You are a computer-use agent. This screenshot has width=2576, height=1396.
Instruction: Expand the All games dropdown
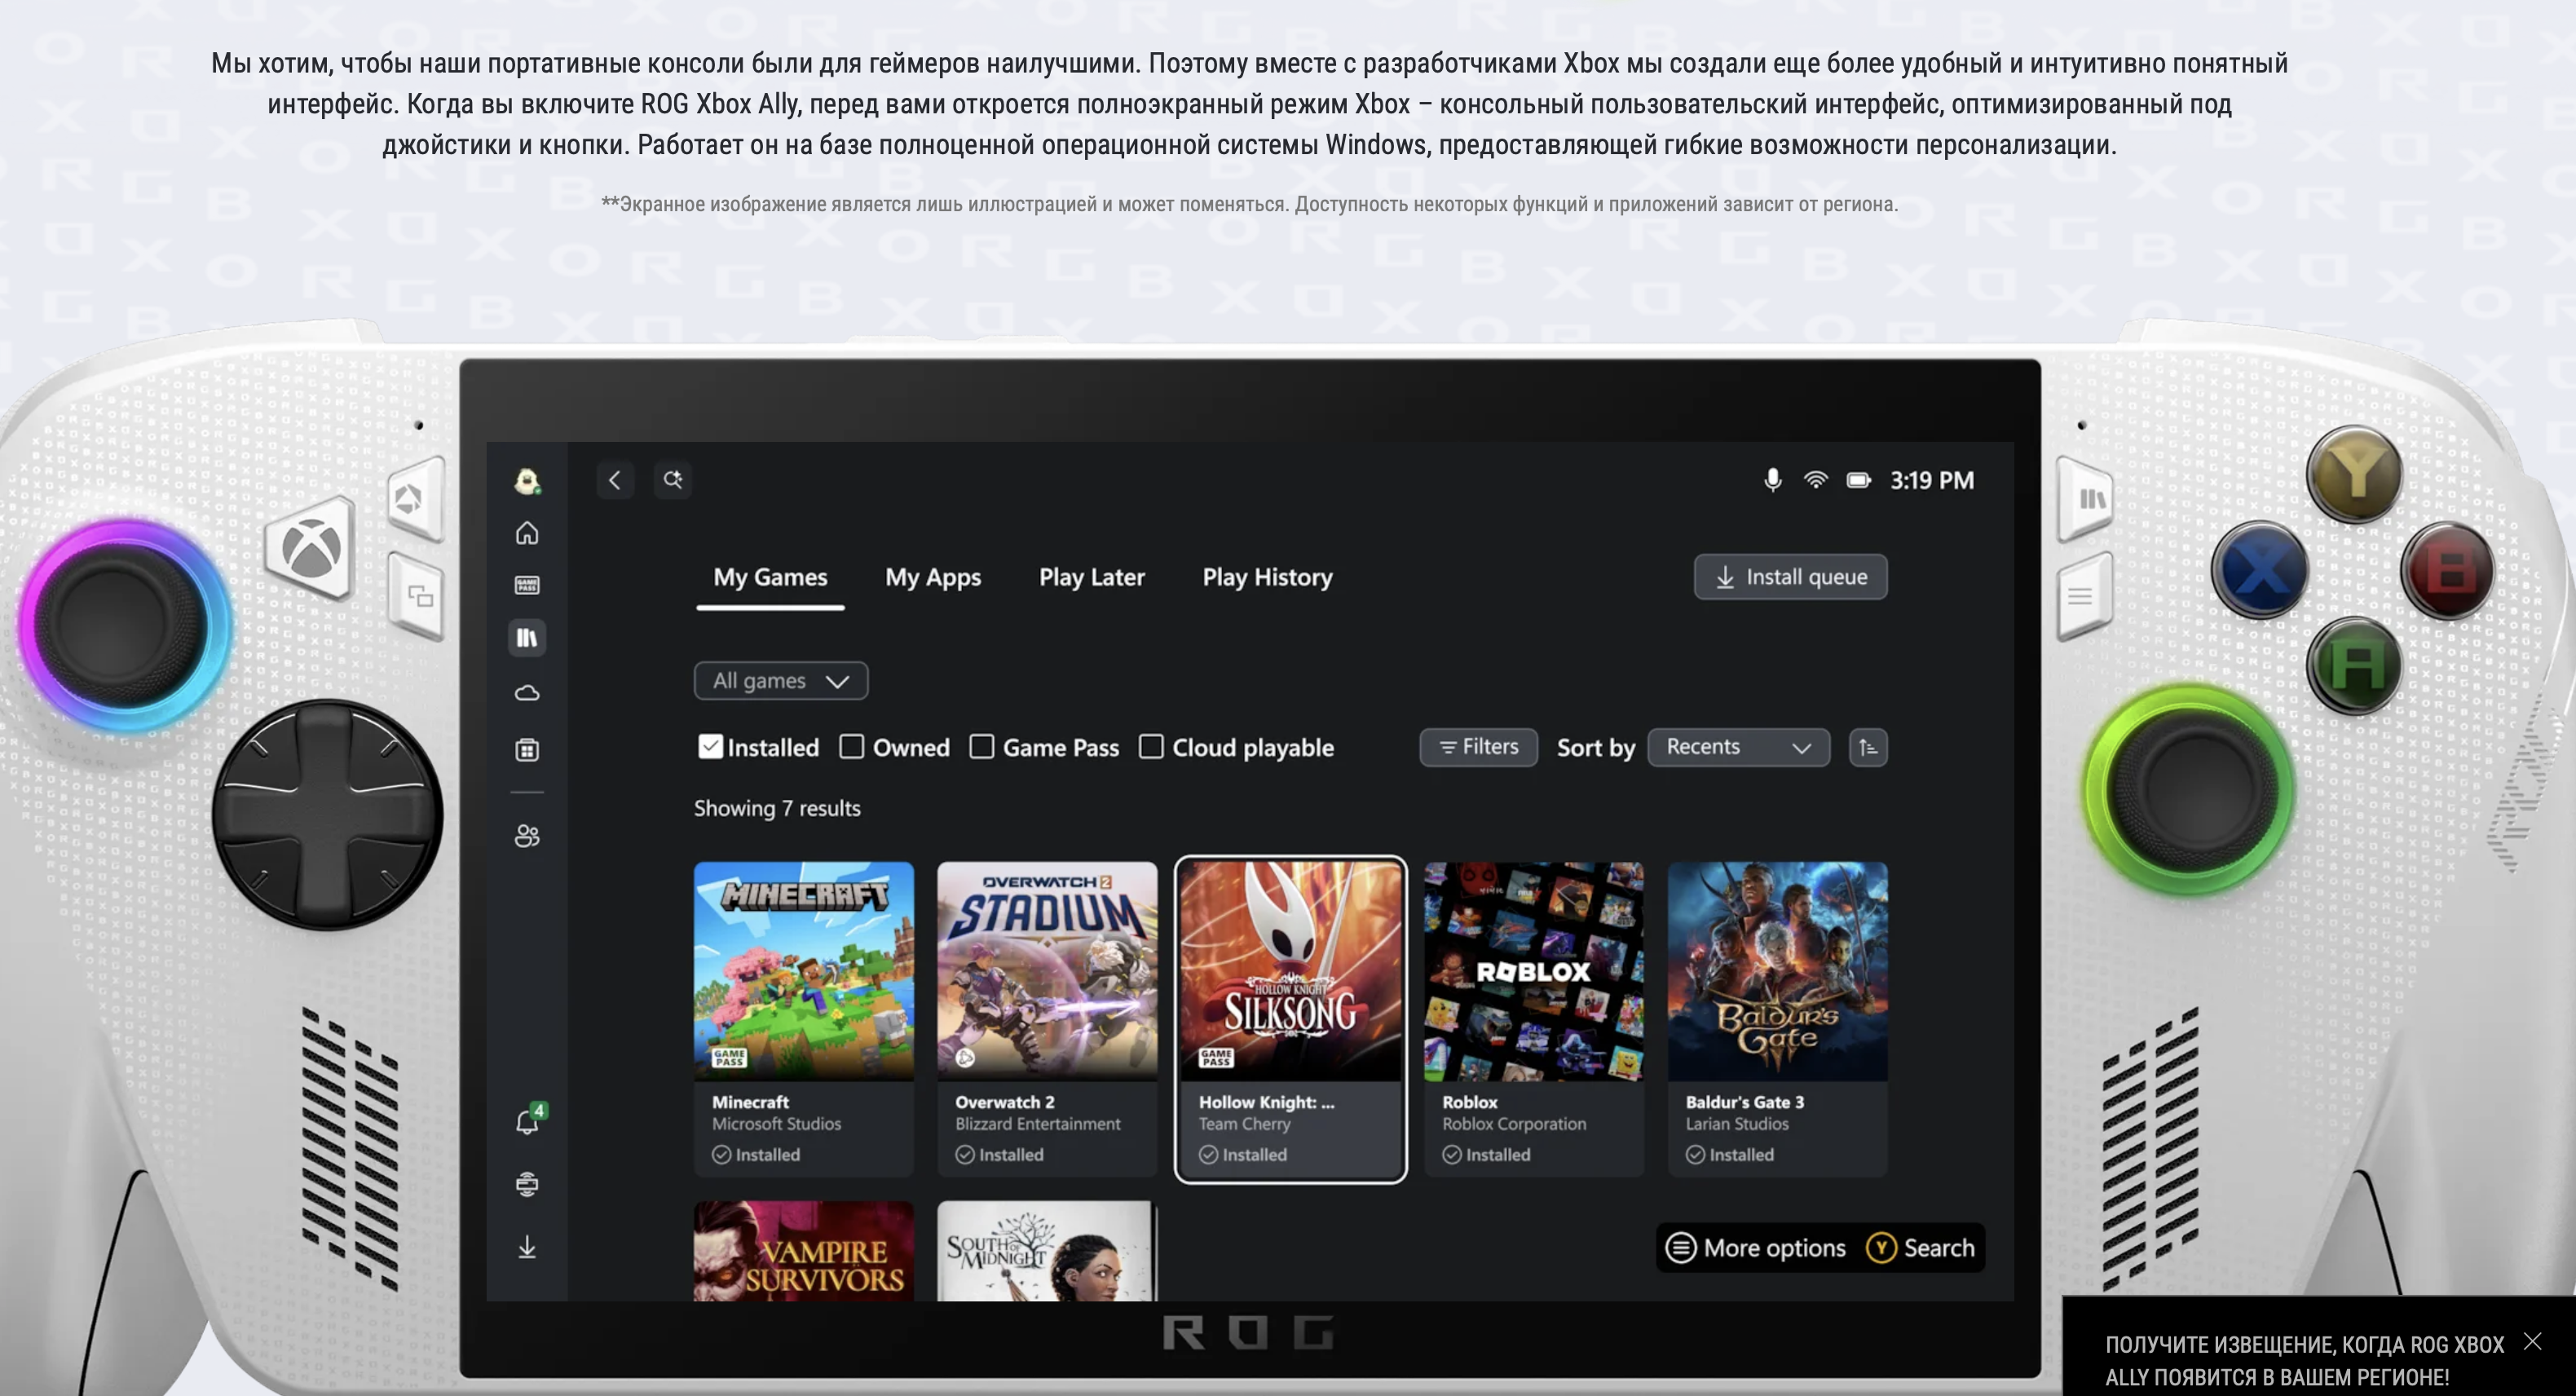click(x=780, y=681)
